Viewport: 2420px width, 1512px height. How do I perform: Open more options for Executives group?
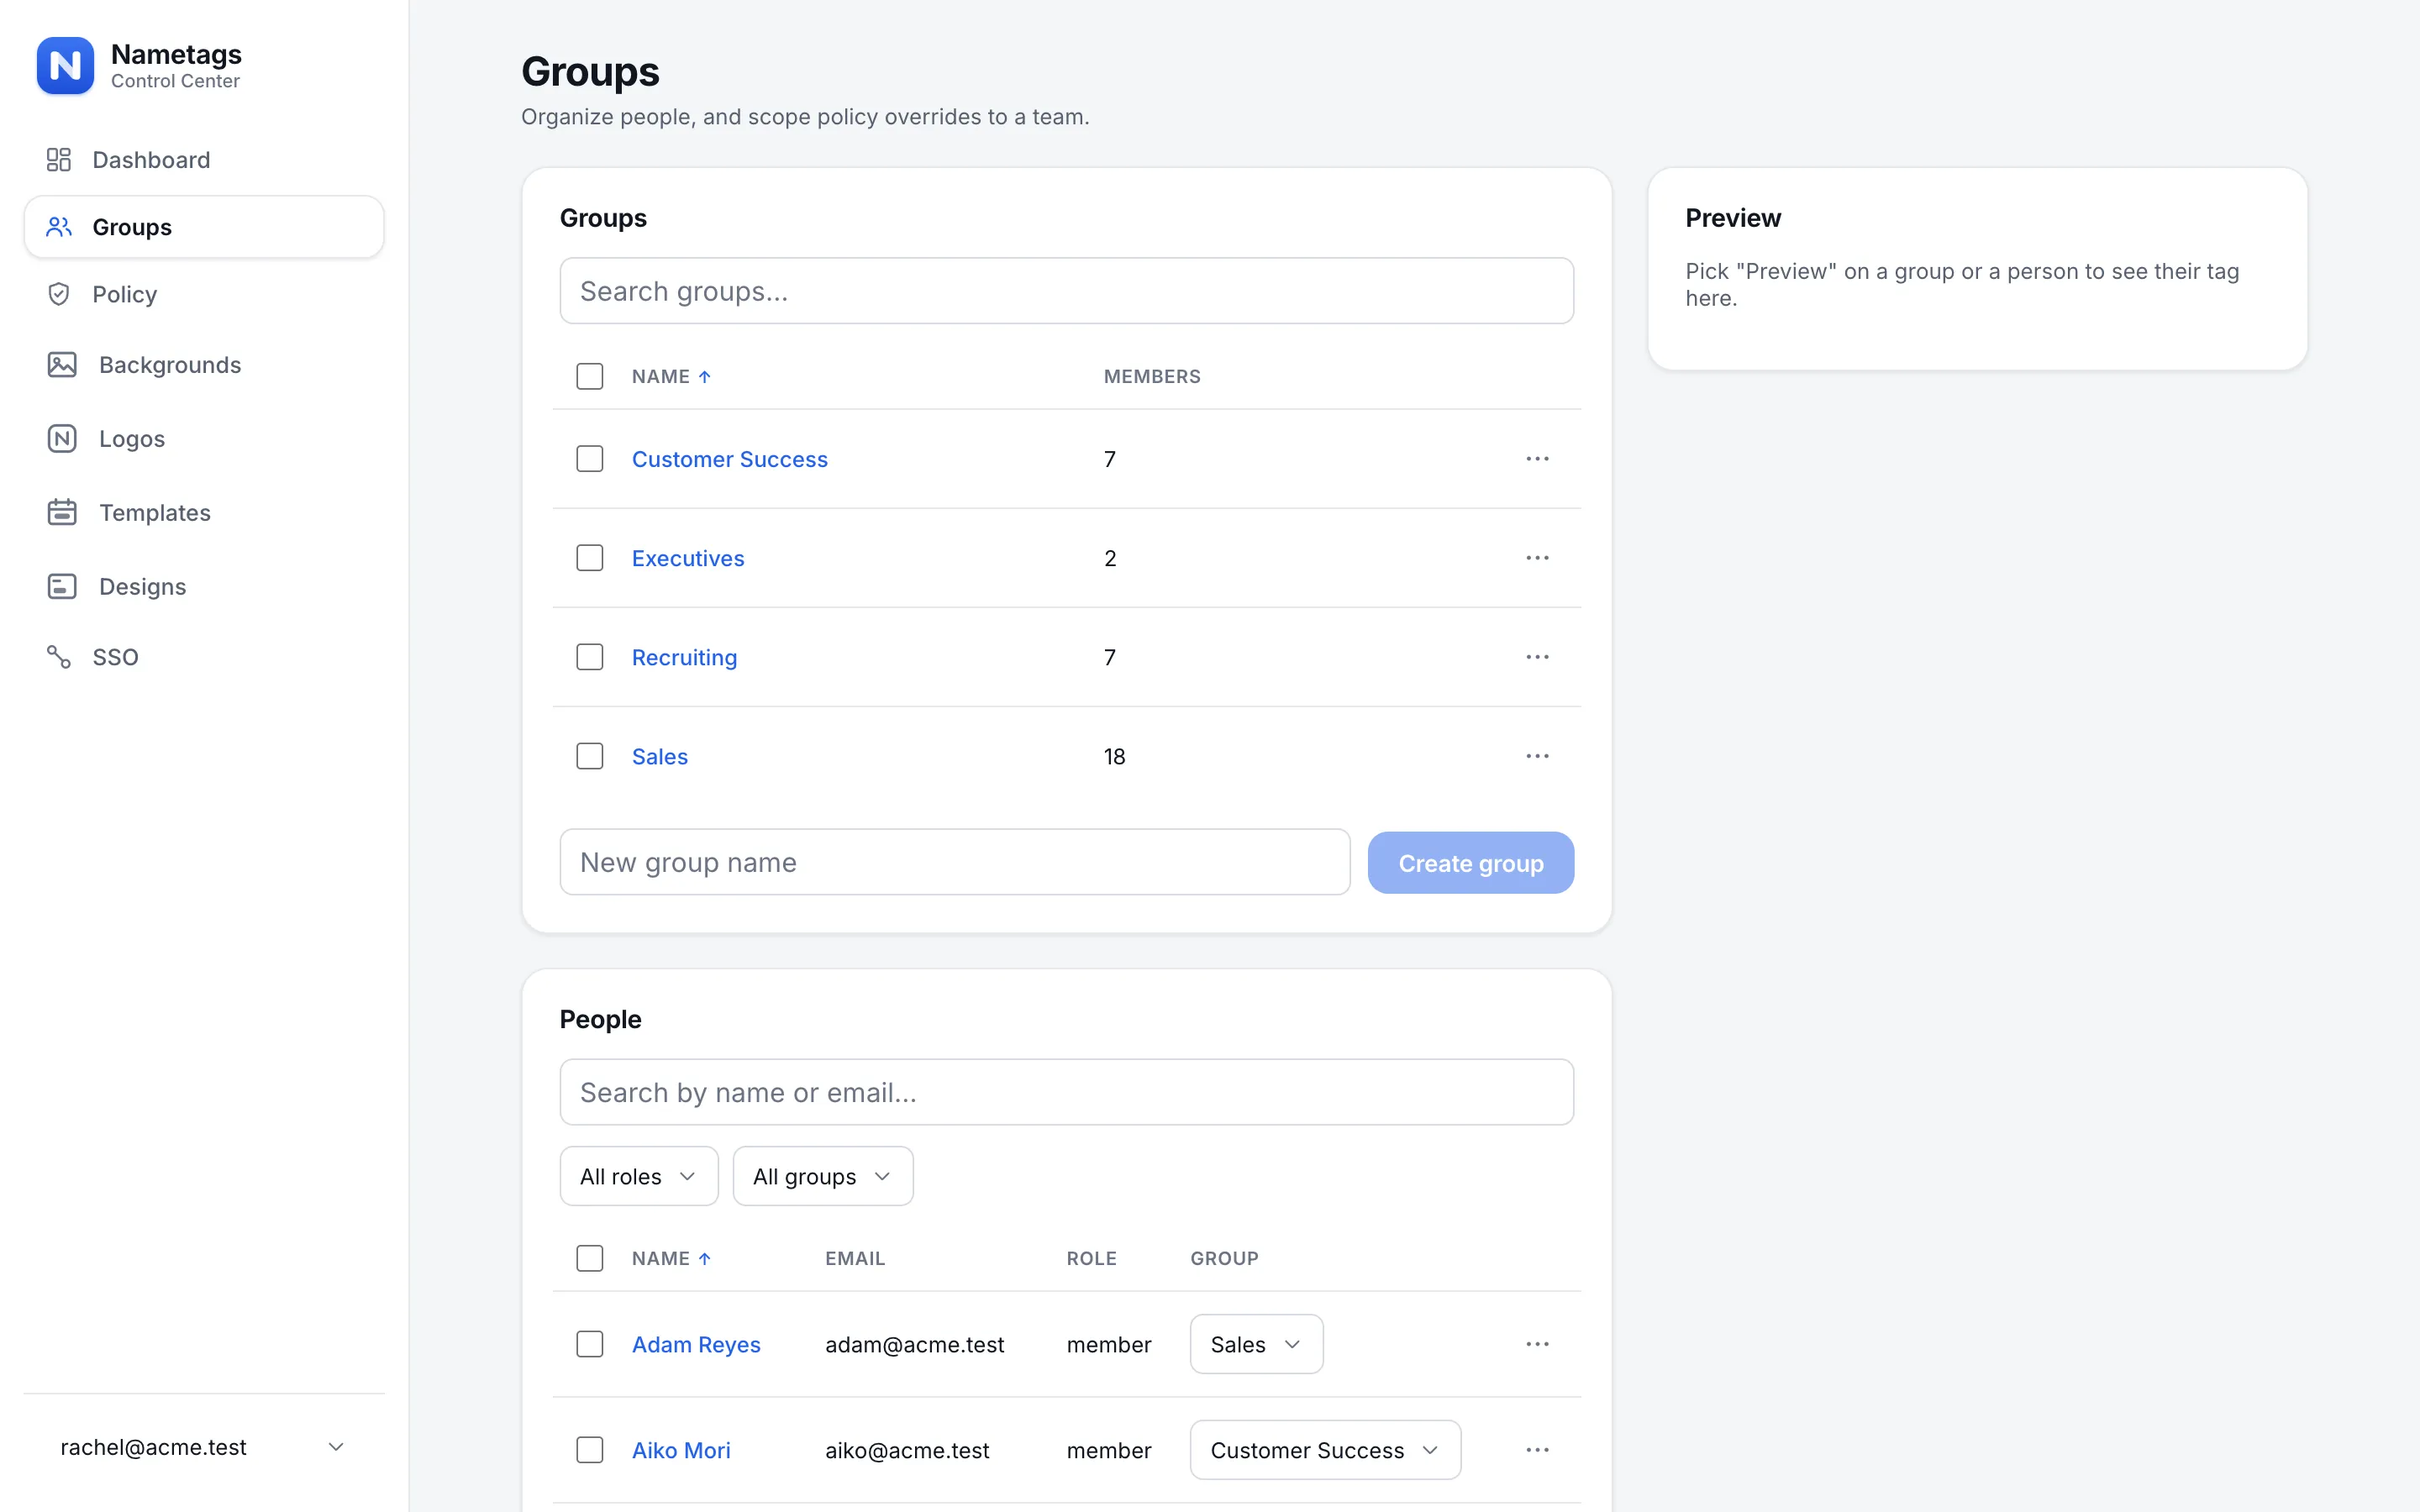(x=1537, y=558)
